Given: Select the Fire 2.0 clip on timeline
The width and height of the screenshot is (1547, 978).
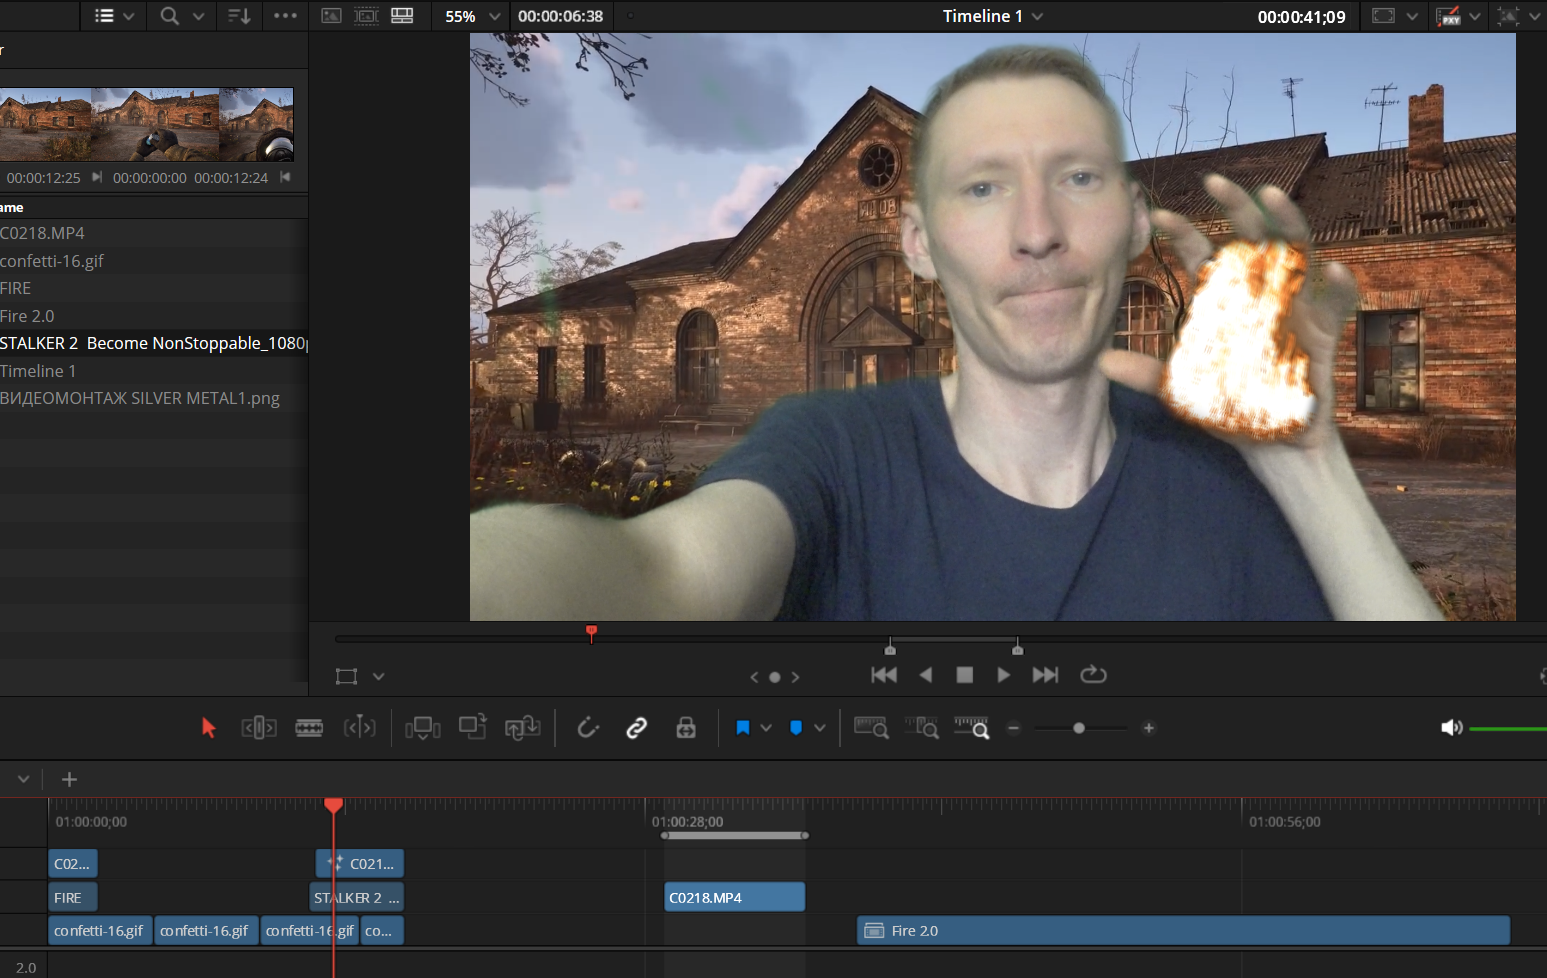Looking at the screenshot, I should point(1183,931).
